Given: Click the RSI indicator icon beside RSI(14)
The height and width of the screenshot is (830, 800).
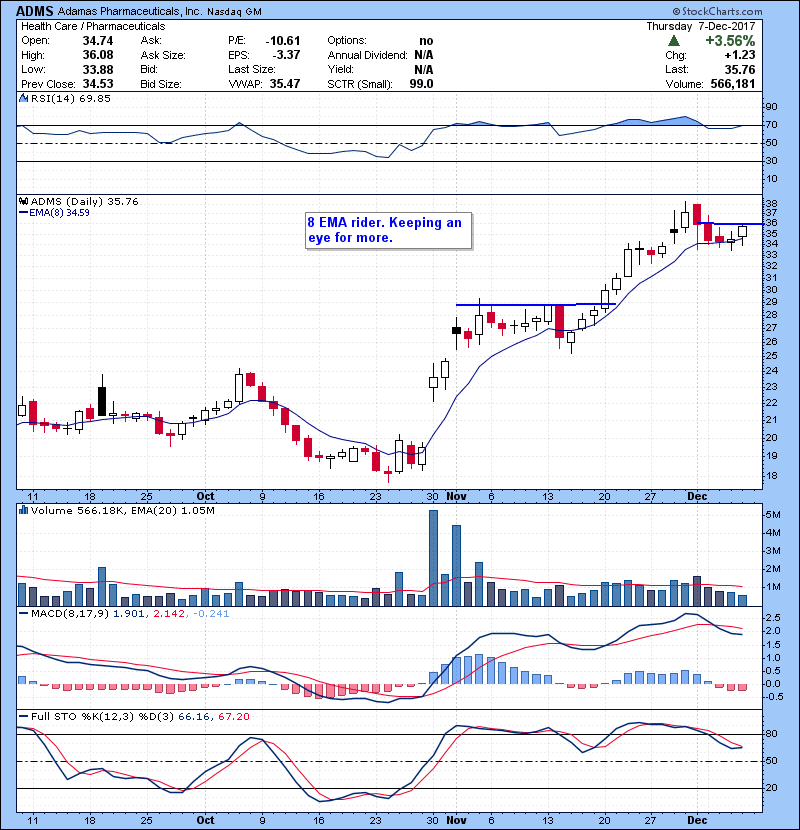Looking at the screenshot, I should 23,98.
